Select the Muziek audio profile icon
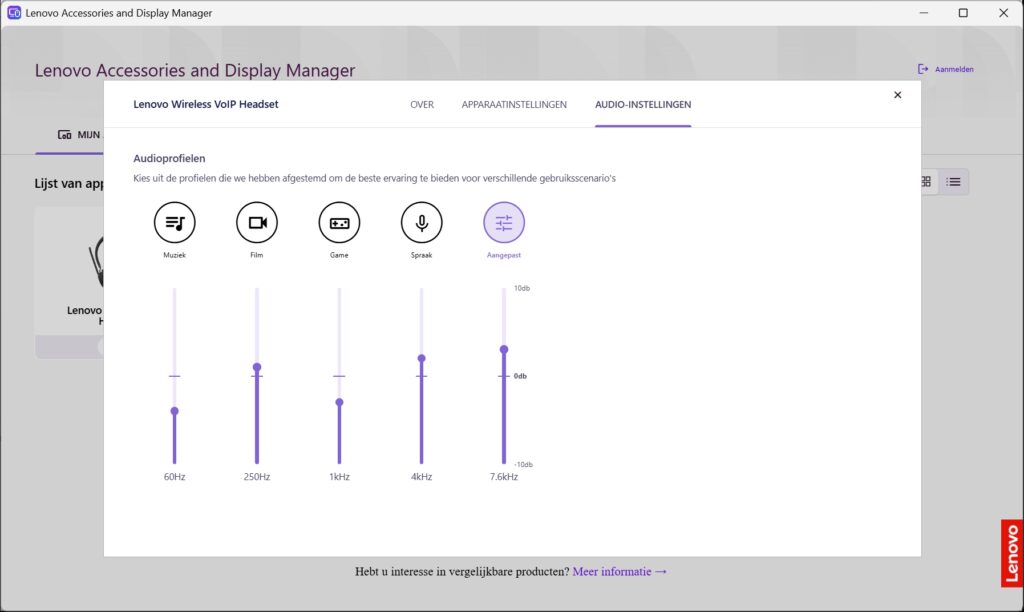Viewport: 1024px width, 612px height. [174, 223]
